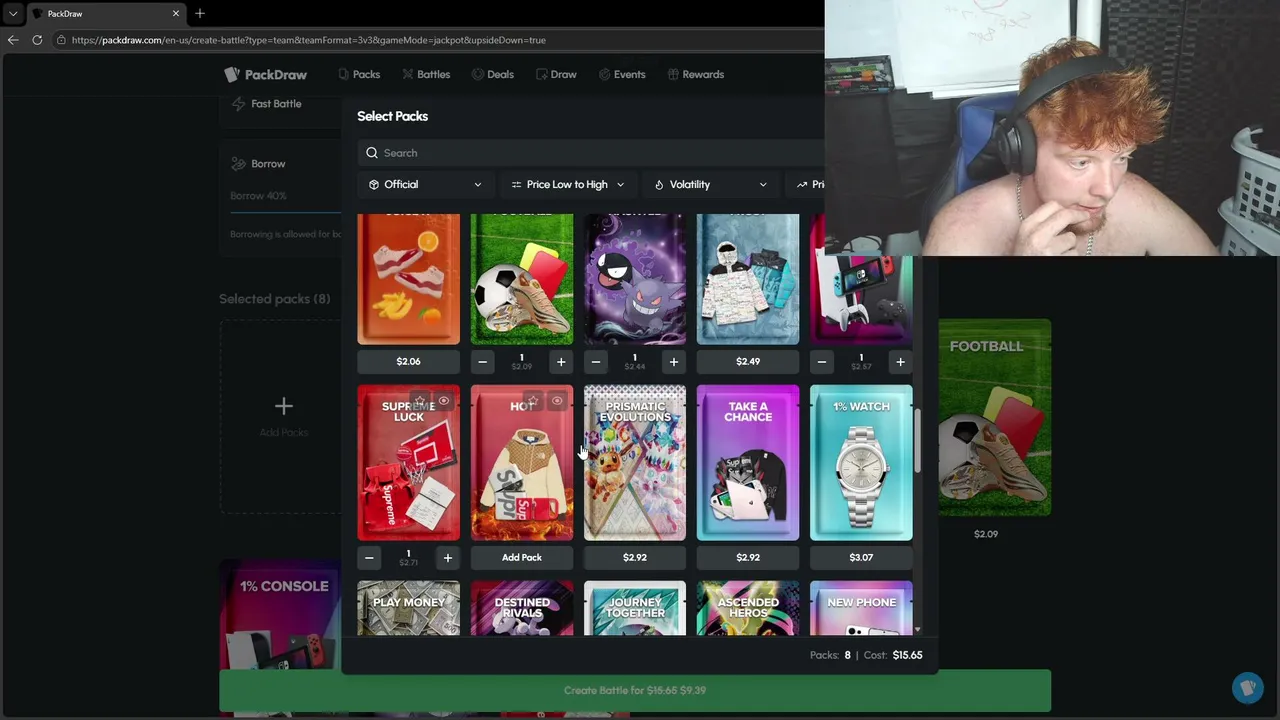Increase Supreme Luck pack quantity

448,558
